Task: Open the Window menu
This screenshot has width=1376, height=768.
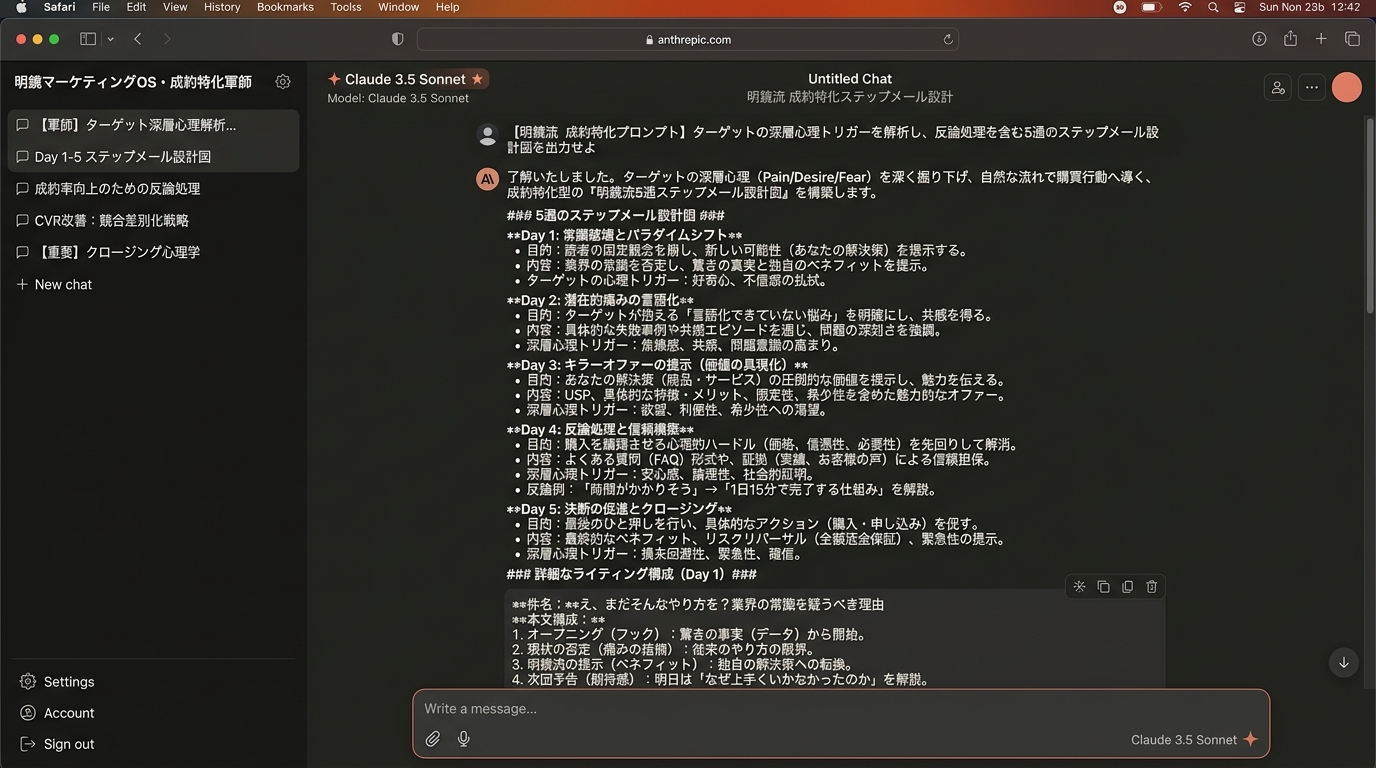Action: point(398,7)
